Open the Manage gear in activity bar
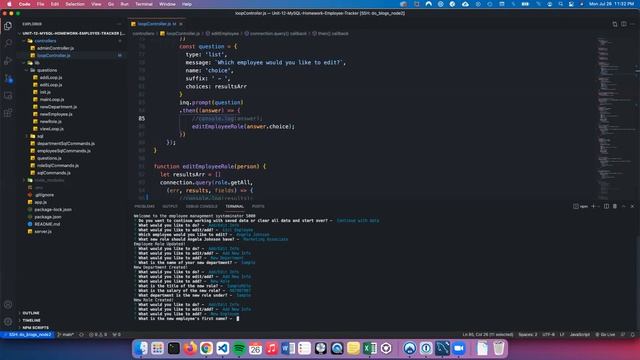This screenshot has width=640, height=360. pyautogui.click(x=8, y=322)
